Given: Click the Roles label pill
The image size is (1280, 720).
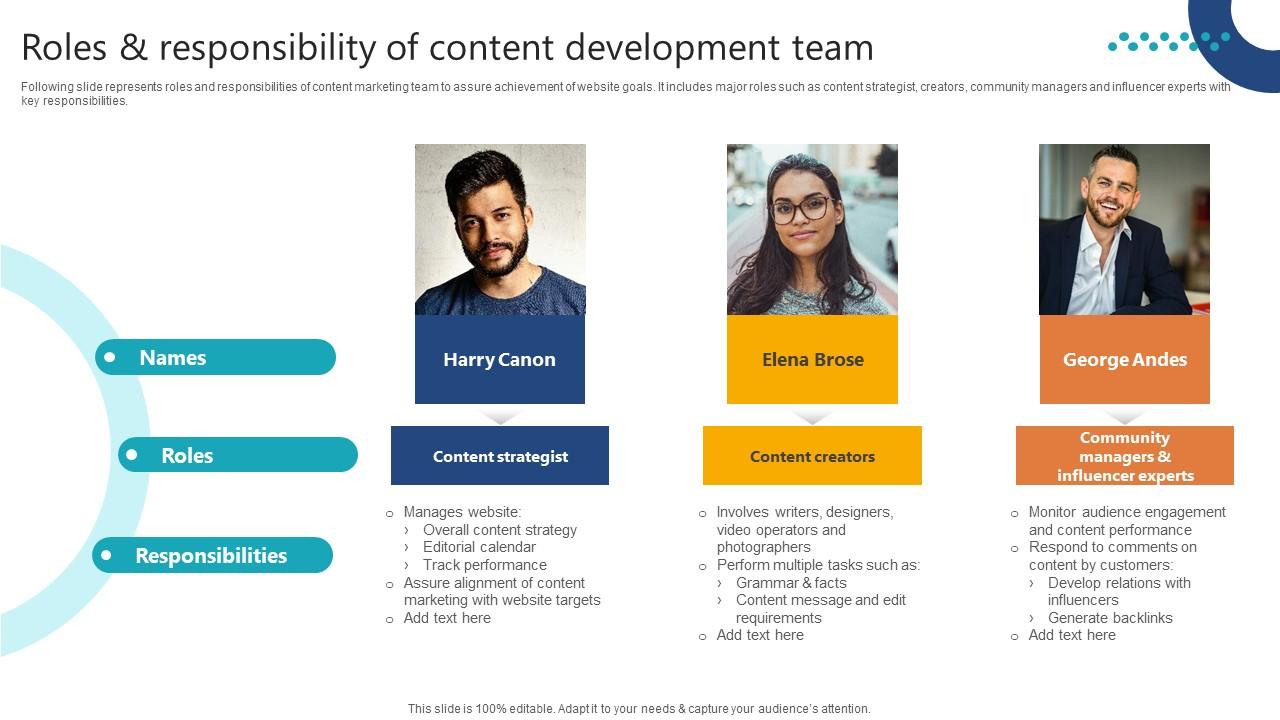Looking at the screenshot, I should (x=238, y=455).
